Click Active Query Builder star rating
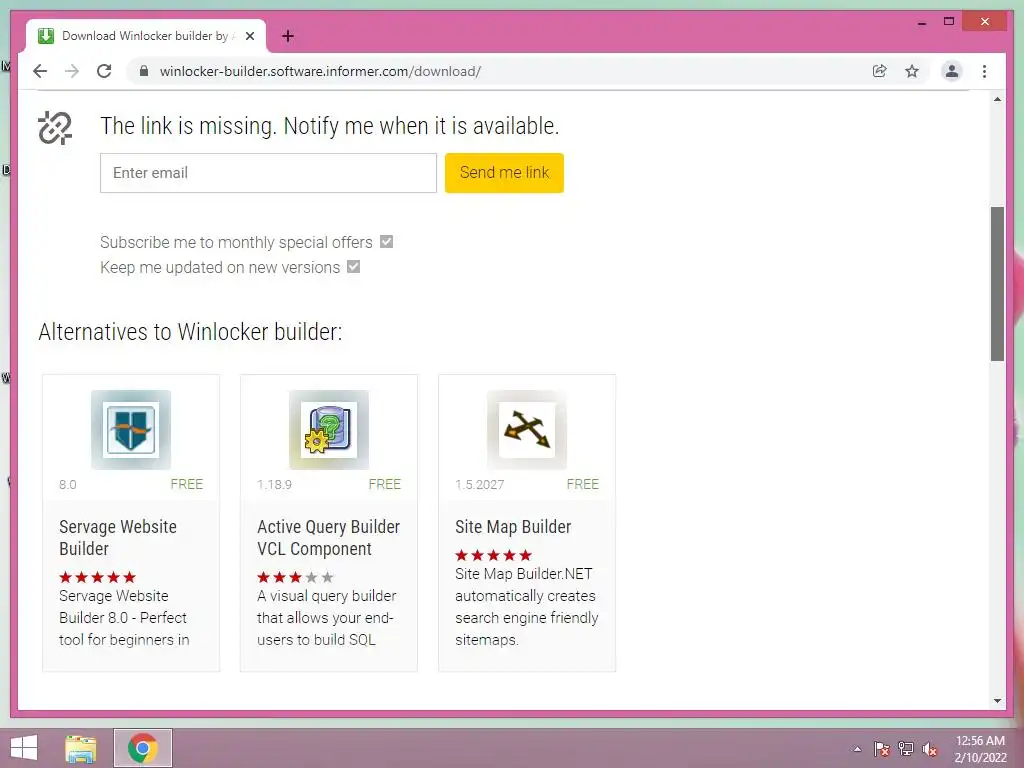Image resolution: width=1024 pixels, height=768 pixels. point(295,577)
